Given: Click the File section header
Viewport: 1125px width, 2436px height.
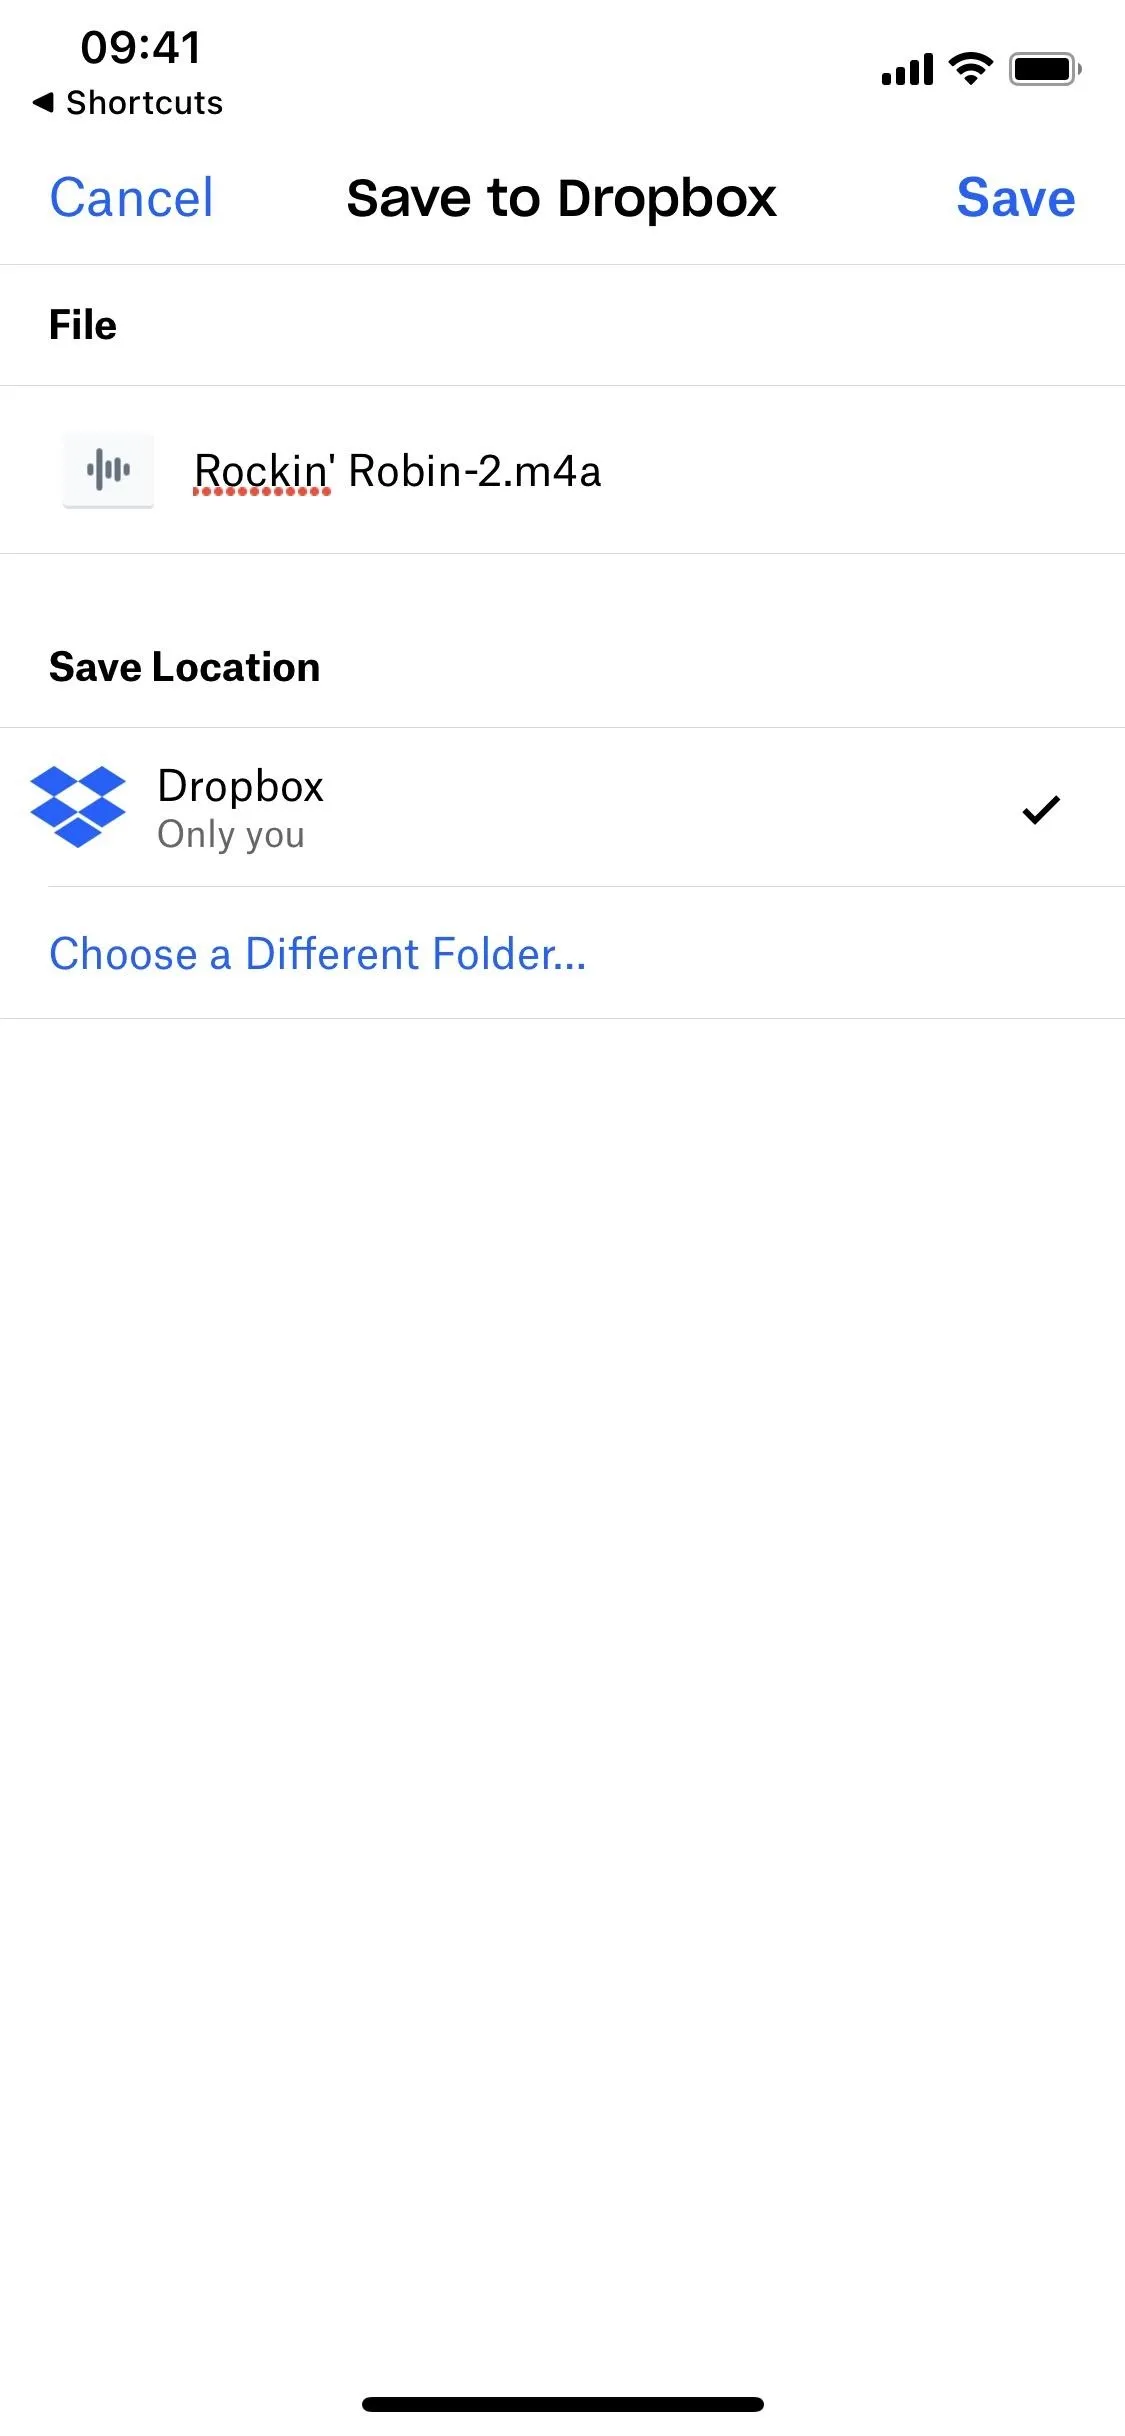Looking at the screenshot, I should click(83, 325).
